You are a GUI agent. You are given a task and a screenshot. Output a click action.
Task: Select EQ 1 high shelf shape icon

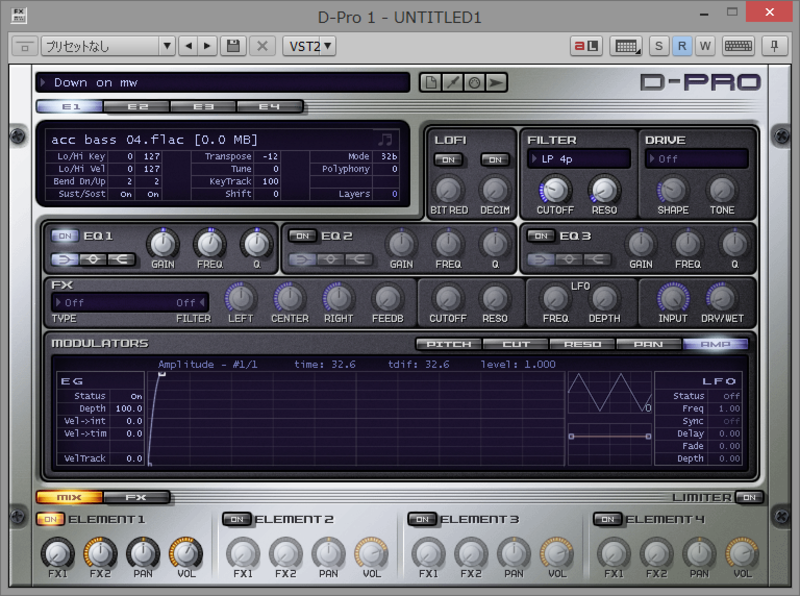[121, 260]
